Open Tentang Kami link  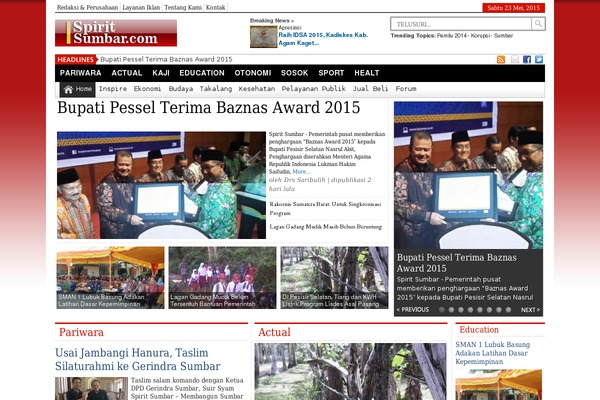[183, 7]
